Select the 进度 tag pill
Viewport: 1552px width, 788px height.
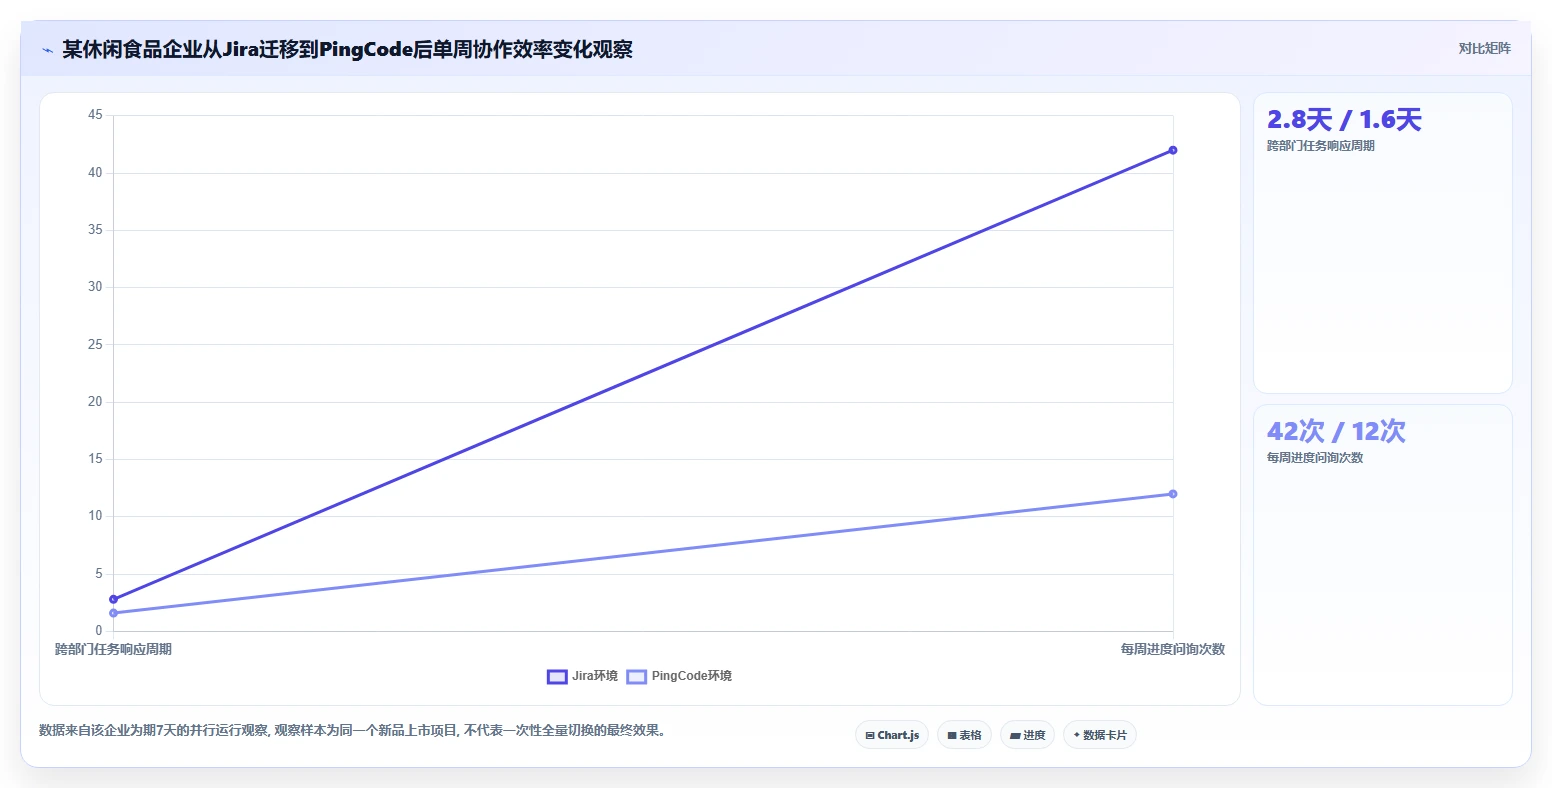coord(1027,735)
